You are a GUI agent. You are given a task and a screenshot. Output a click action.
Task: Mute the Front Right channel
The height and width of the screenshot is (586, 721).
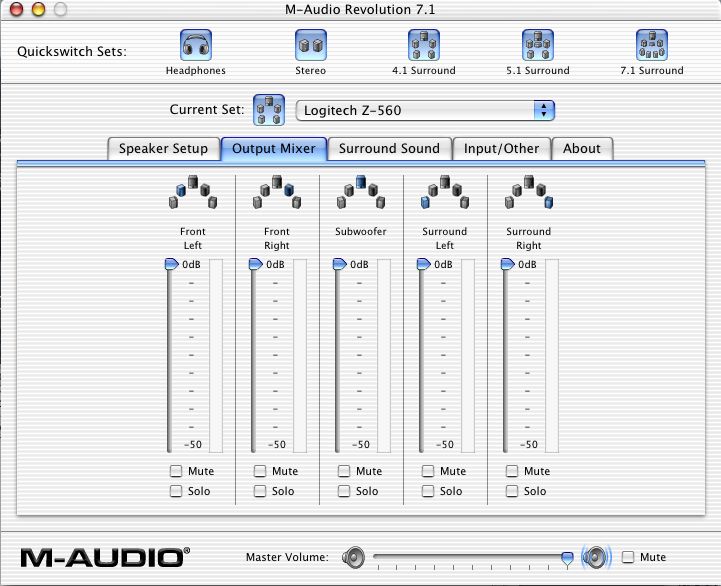pos(260,471)
